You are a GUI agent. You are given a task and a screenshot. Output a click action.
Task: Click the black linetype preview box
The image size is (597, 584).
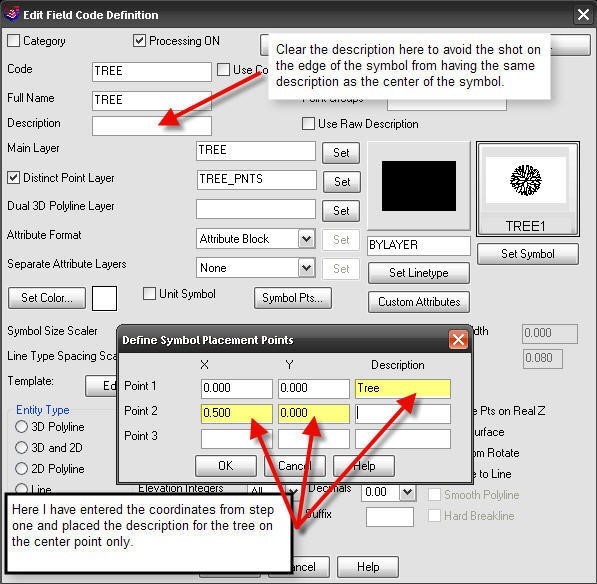point(418,186)
